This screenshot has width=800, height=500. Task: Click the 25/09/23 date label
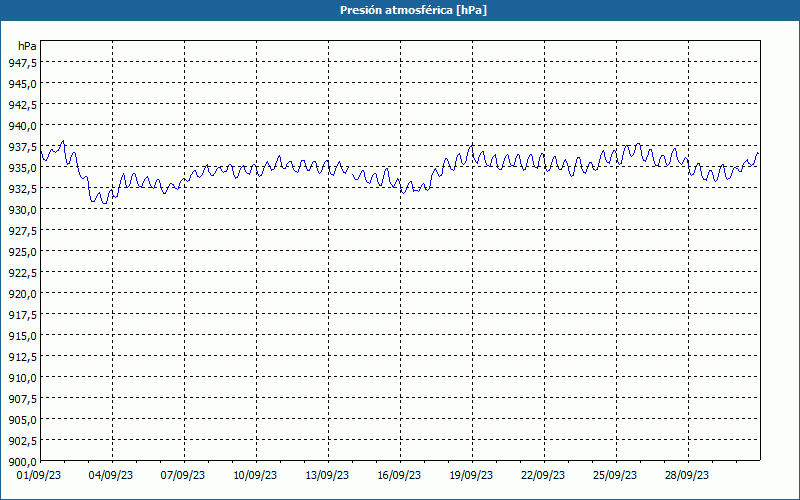(x=615, y=475)
